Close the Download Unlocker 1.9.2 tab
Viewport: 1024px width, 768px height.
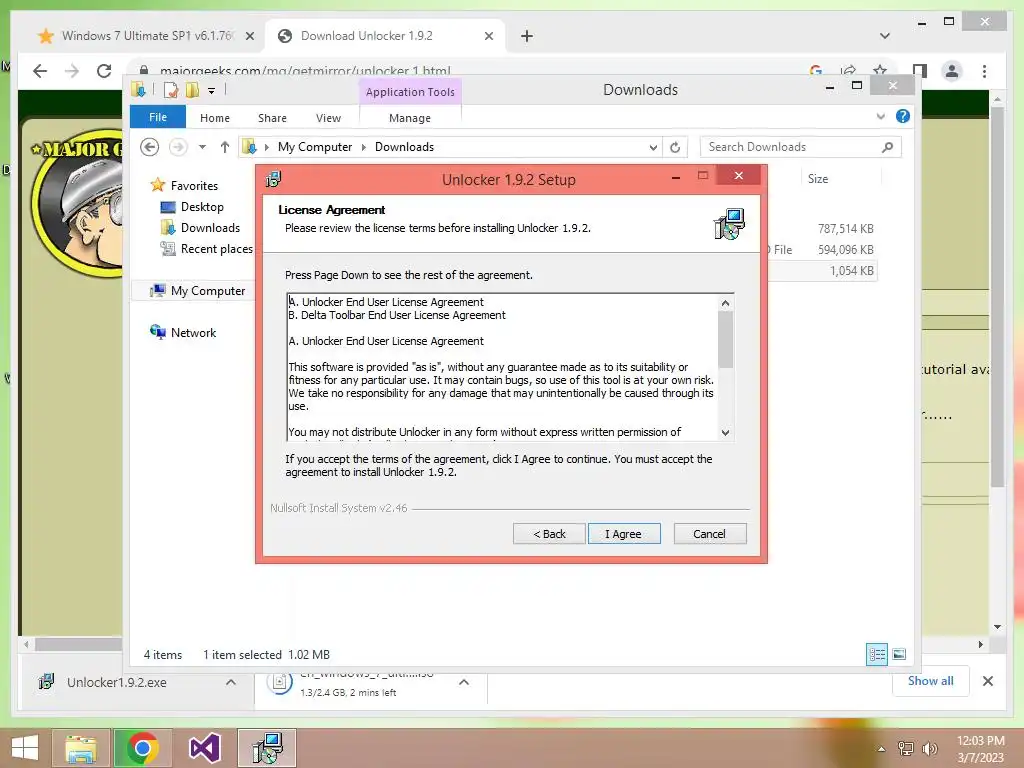click(488, 37)
